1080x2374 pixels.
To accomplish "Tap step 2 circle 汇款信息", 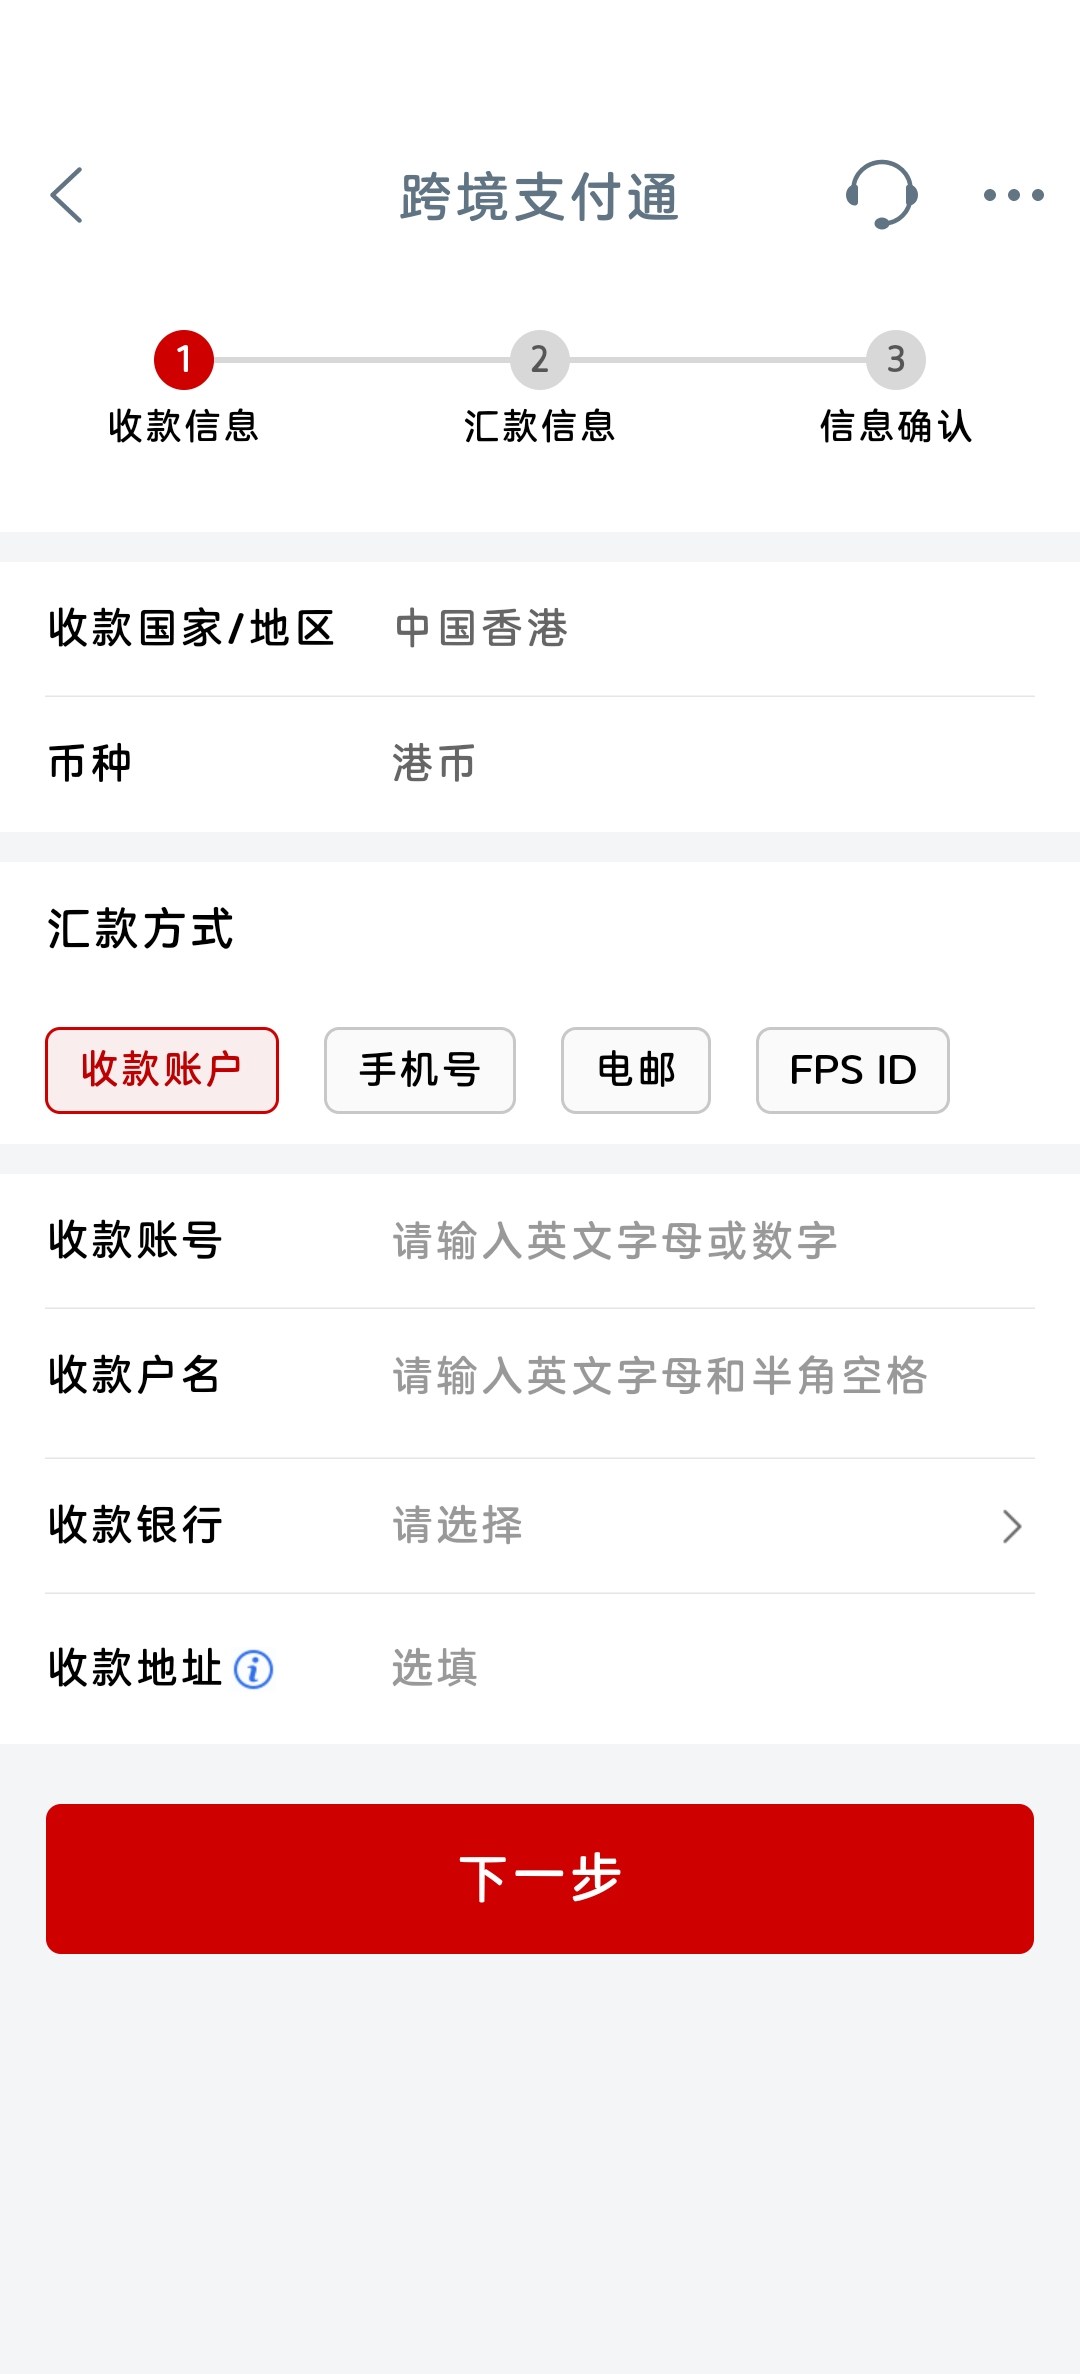I will [540, 360].
